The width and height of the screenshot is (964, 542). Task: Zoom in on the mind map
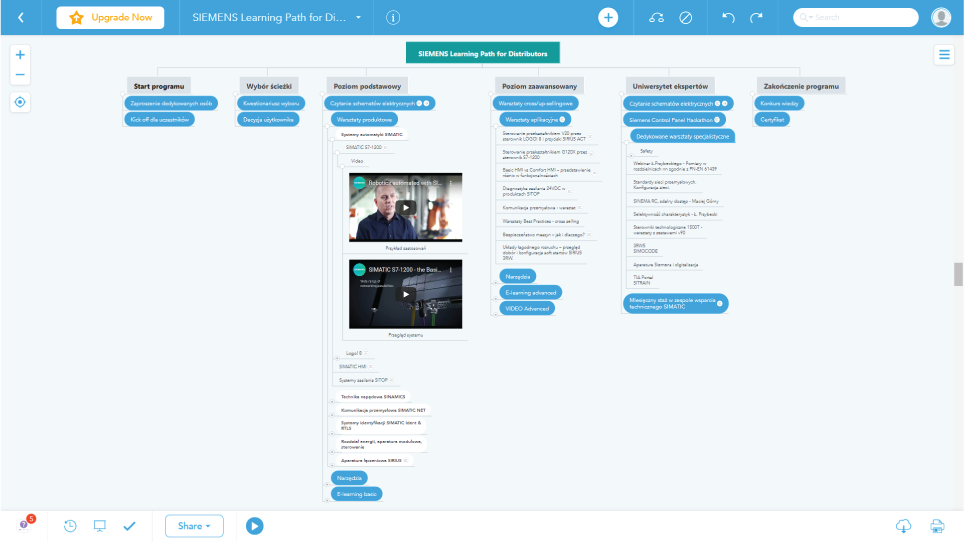[x=20, y=55]
